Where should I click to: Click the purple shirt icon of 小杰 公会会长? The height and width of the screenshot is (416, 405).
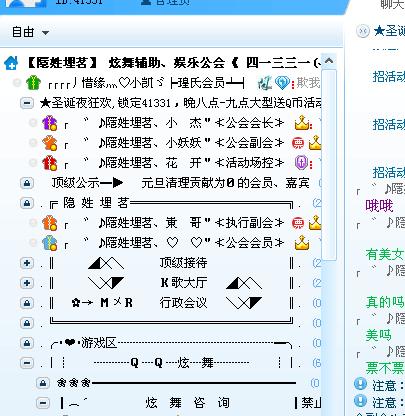[x=49, y=123]
